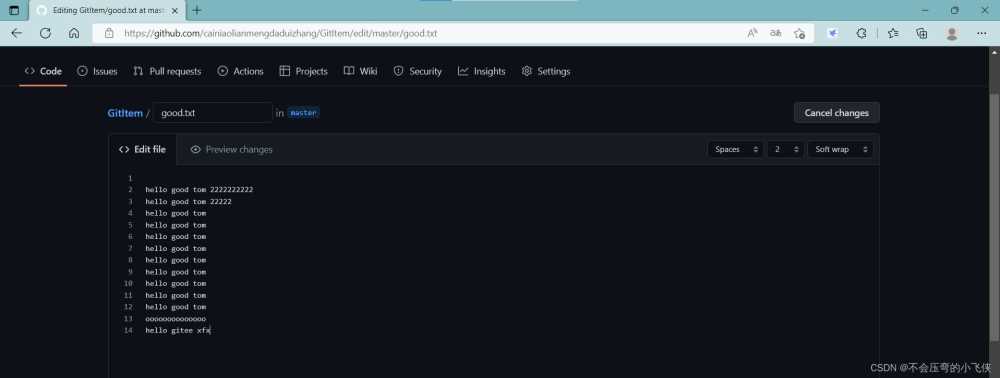Click the 'hello gitee xfx' line
1000x378 pixels.
pyautogui.click(x=178, y=330)
